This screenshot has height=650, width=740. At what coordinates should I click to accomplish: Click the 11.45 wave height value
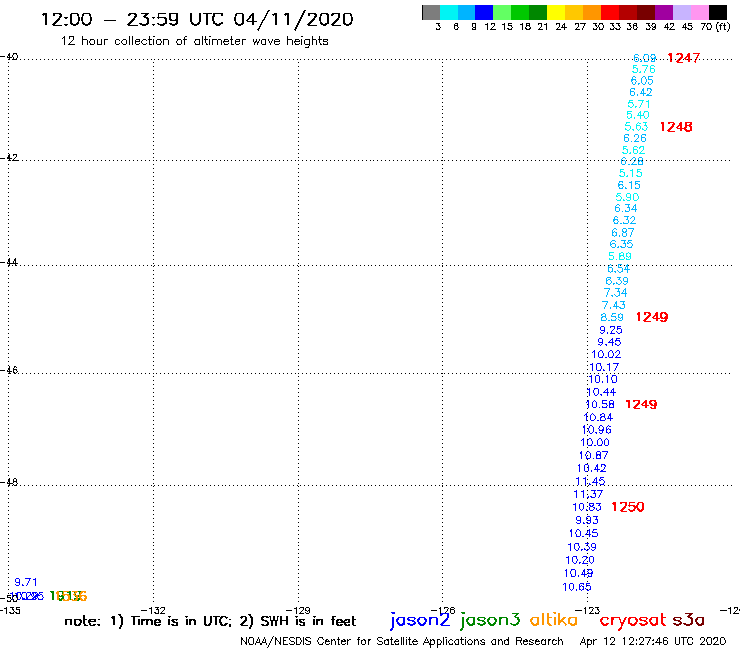pyautogui.click(x=590, y=481)
